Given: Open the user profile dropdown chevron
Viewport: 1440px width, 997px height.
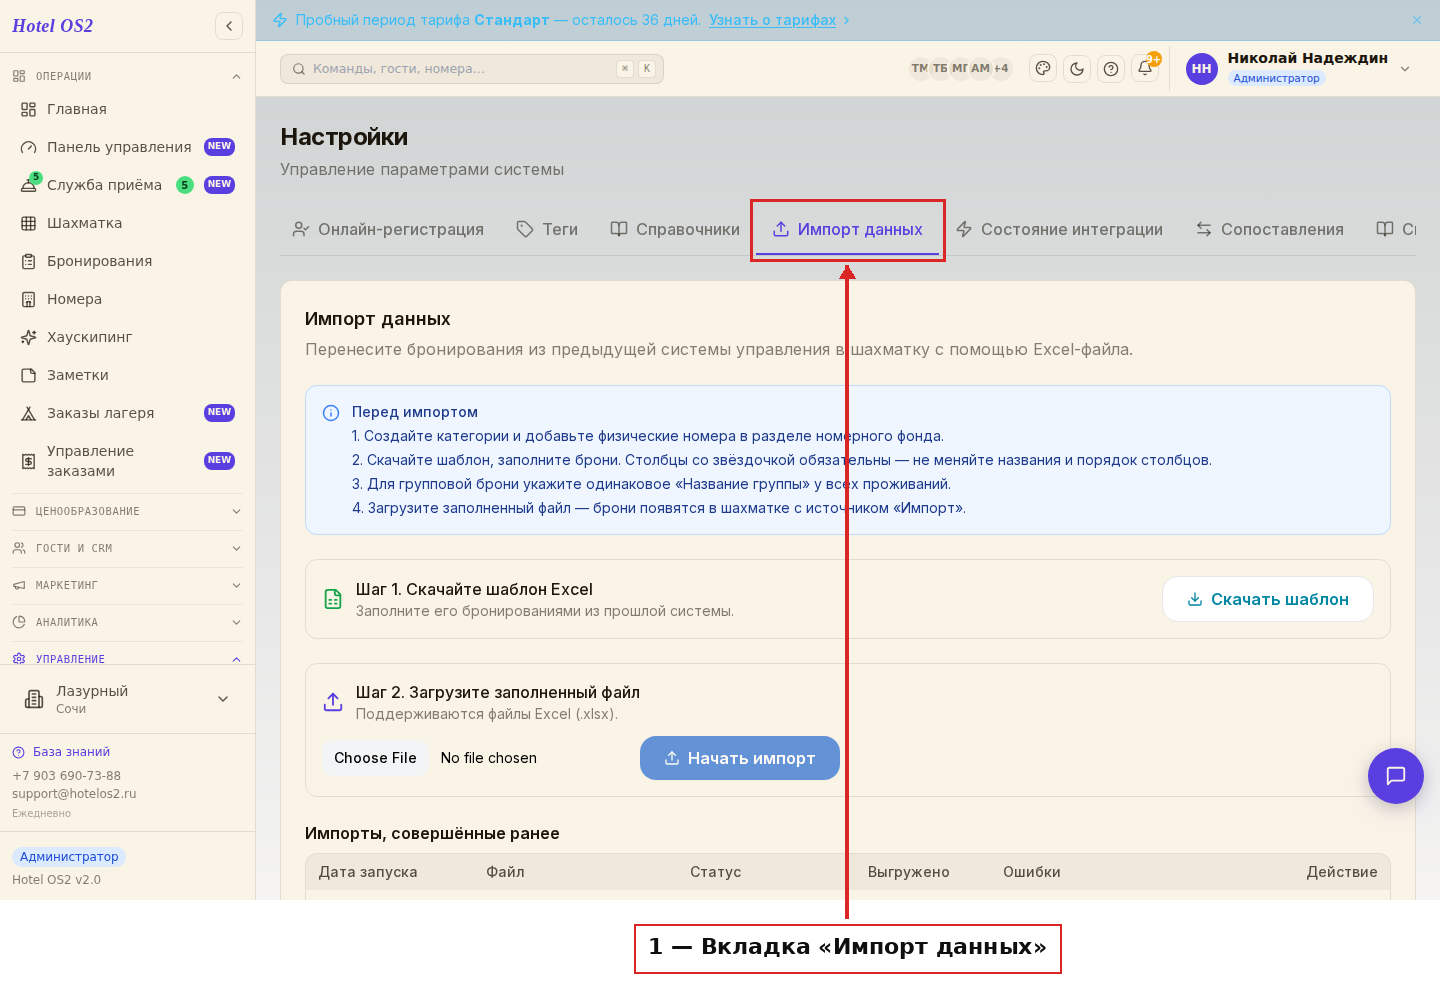Looking at the screenshot, I should [x=1405, y=69].
